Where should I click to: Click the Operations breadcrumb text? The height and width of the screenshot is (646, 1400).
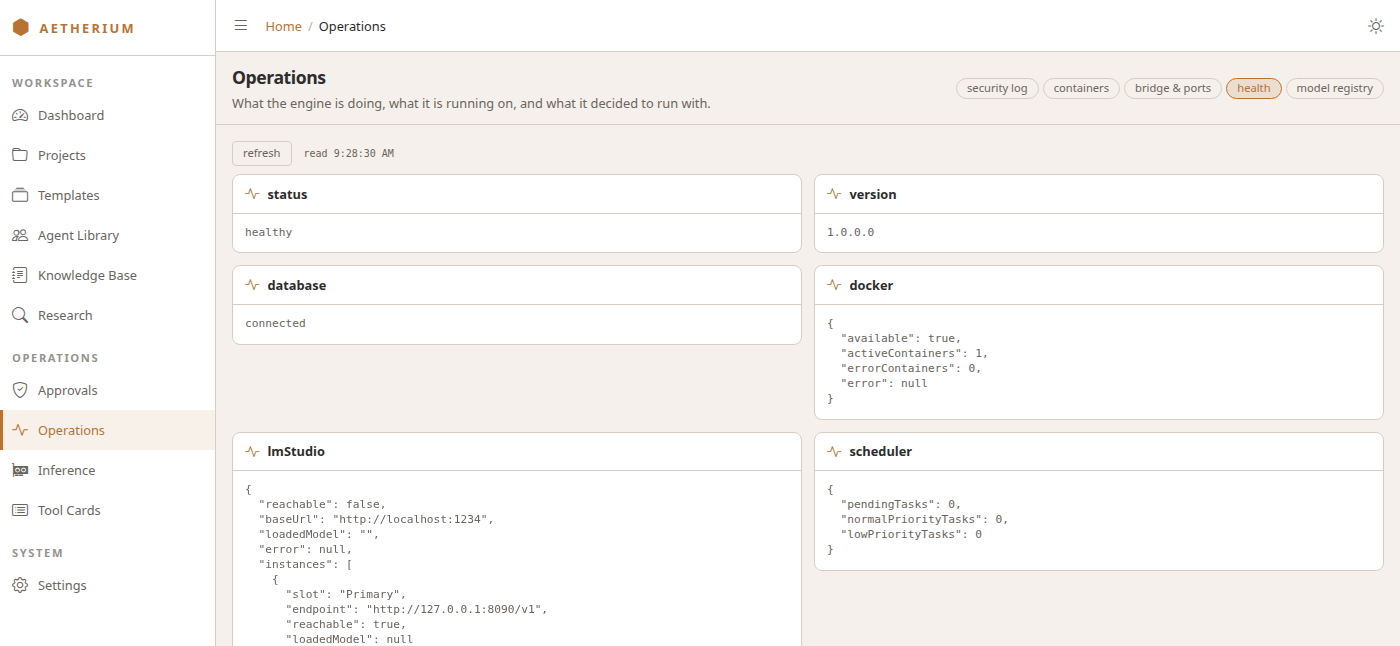tap(352, 26)
